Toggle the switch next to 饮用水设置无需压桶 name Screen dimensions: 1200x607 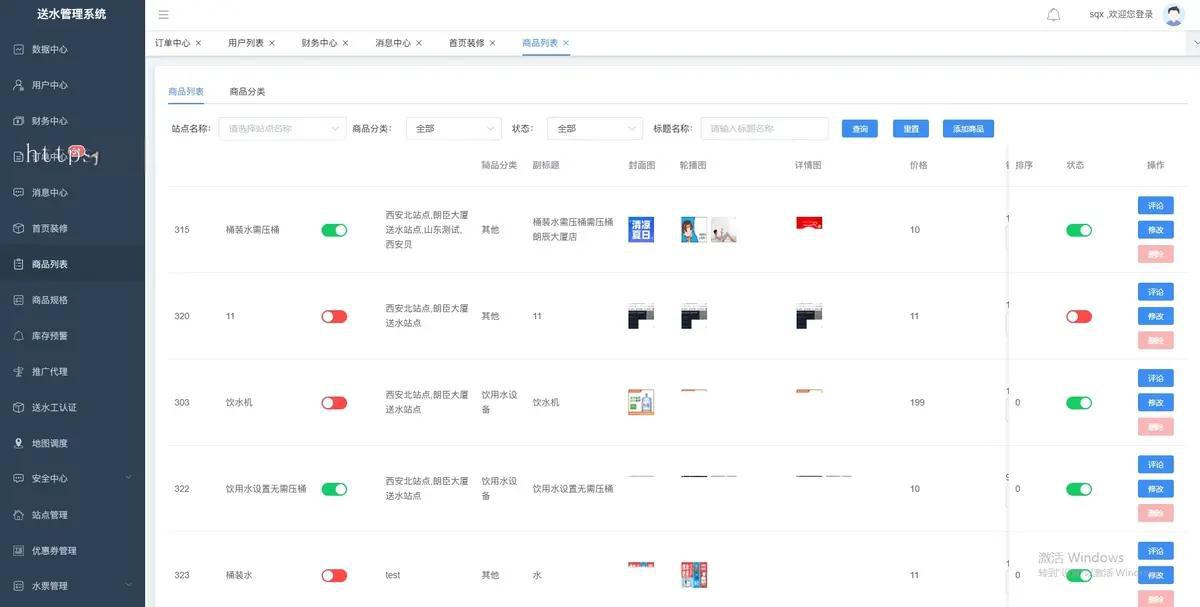click(334, 489)
